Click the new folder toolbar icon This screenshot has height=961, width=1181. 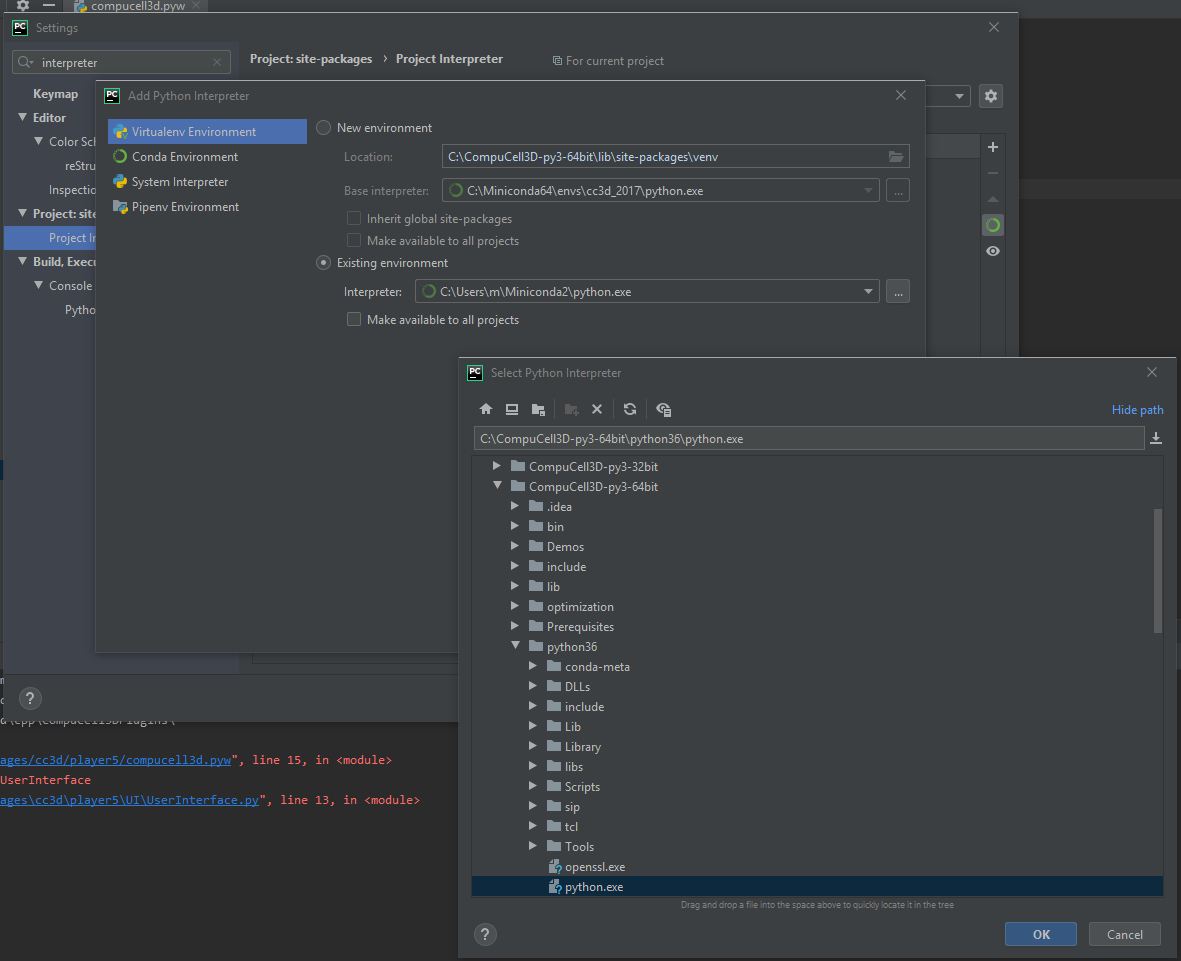tap(572, 409)
